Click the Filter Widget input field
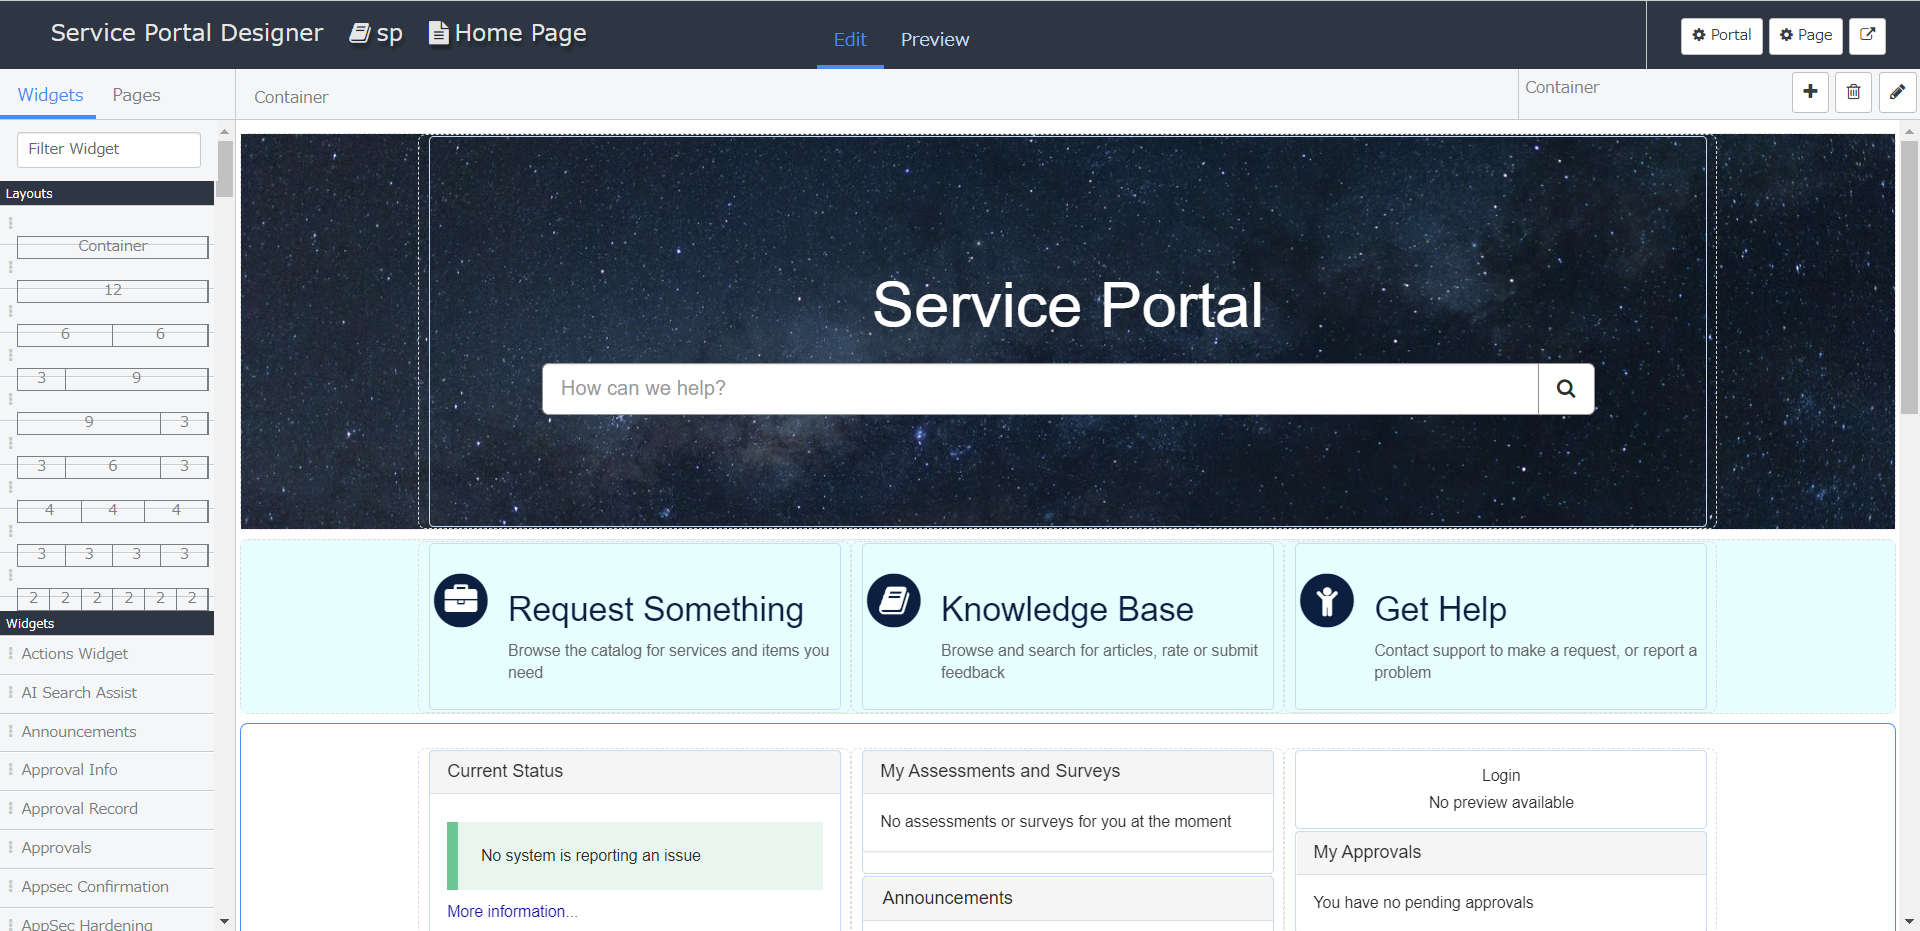Screen dimensions: 1920x931 coord(108,149)
